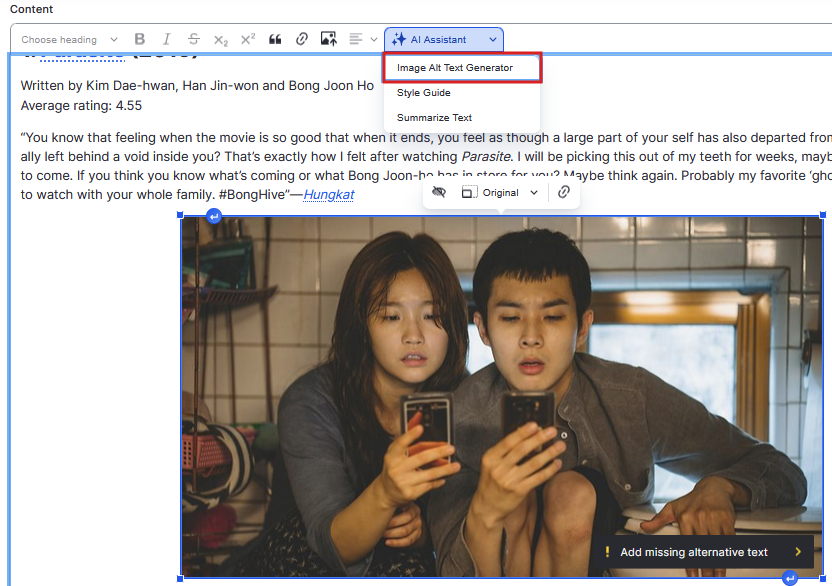Grab the top-right image resize handle
This screenshot has width=832, height=586.
click(x=823, y=215)
